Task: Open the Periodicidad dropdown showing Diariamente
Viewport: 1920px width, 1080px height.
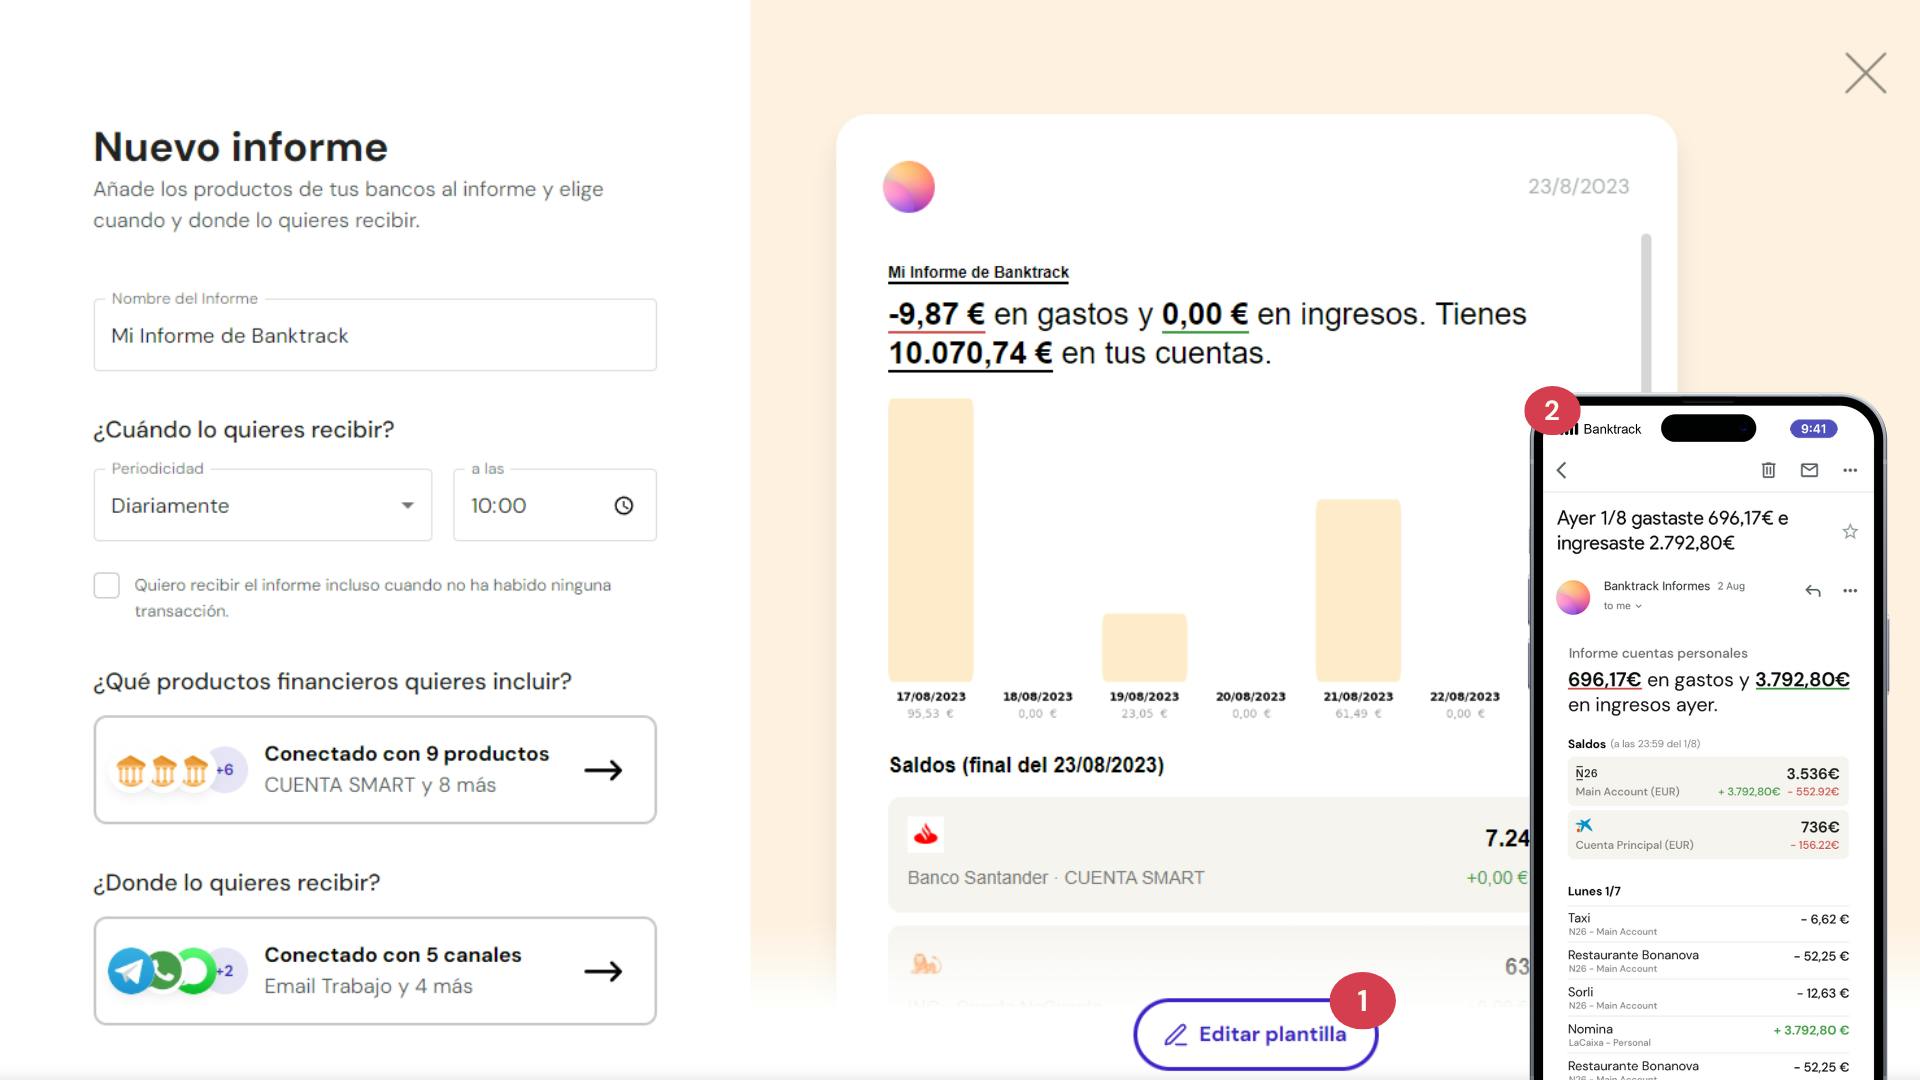Action: click(263, 505)
